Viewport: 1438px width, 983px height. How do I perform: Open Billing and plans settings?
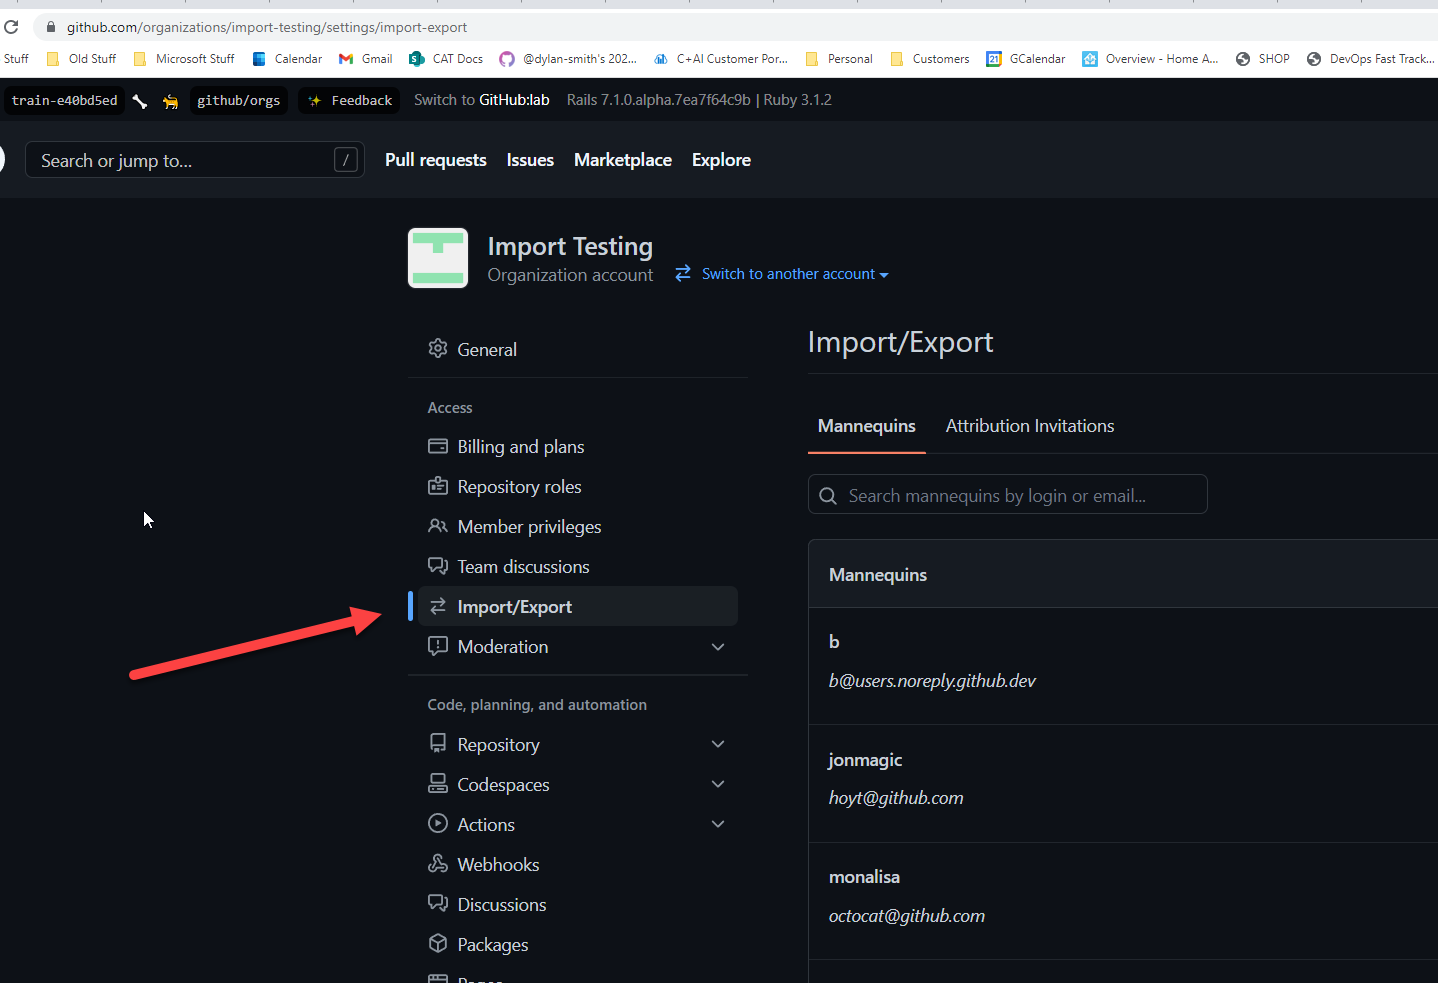tap(578, 447)
